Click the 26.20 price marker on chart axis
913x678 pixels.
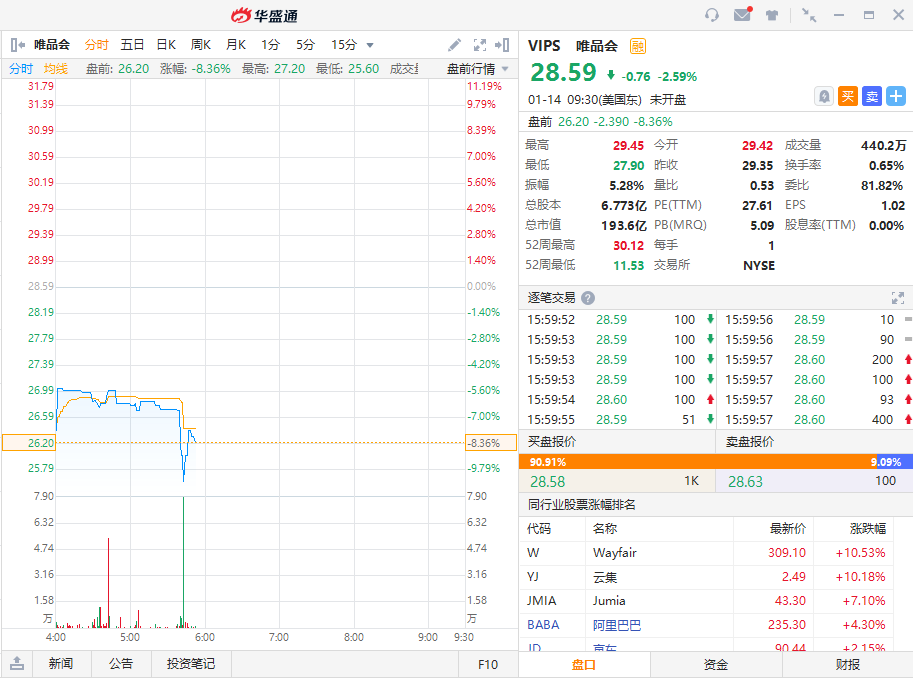pyautogui.click(x=29, y=443)
